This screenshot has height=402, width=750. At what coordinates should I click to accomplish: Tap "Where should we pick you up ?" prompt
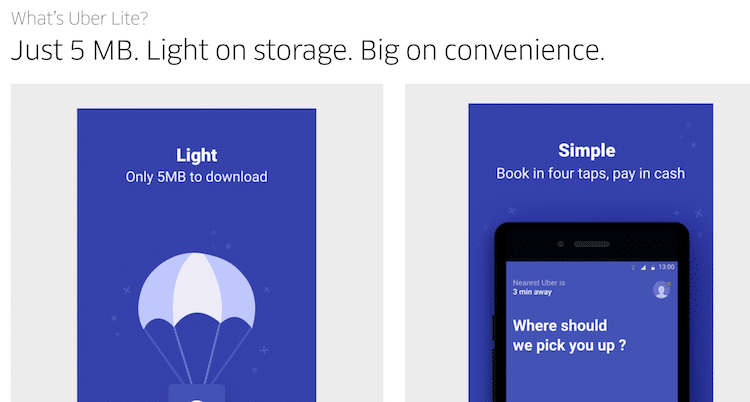[569, 335]
